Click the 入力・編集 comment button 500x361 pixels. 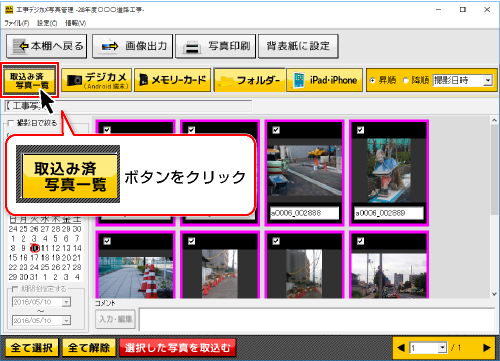(115, 319)
